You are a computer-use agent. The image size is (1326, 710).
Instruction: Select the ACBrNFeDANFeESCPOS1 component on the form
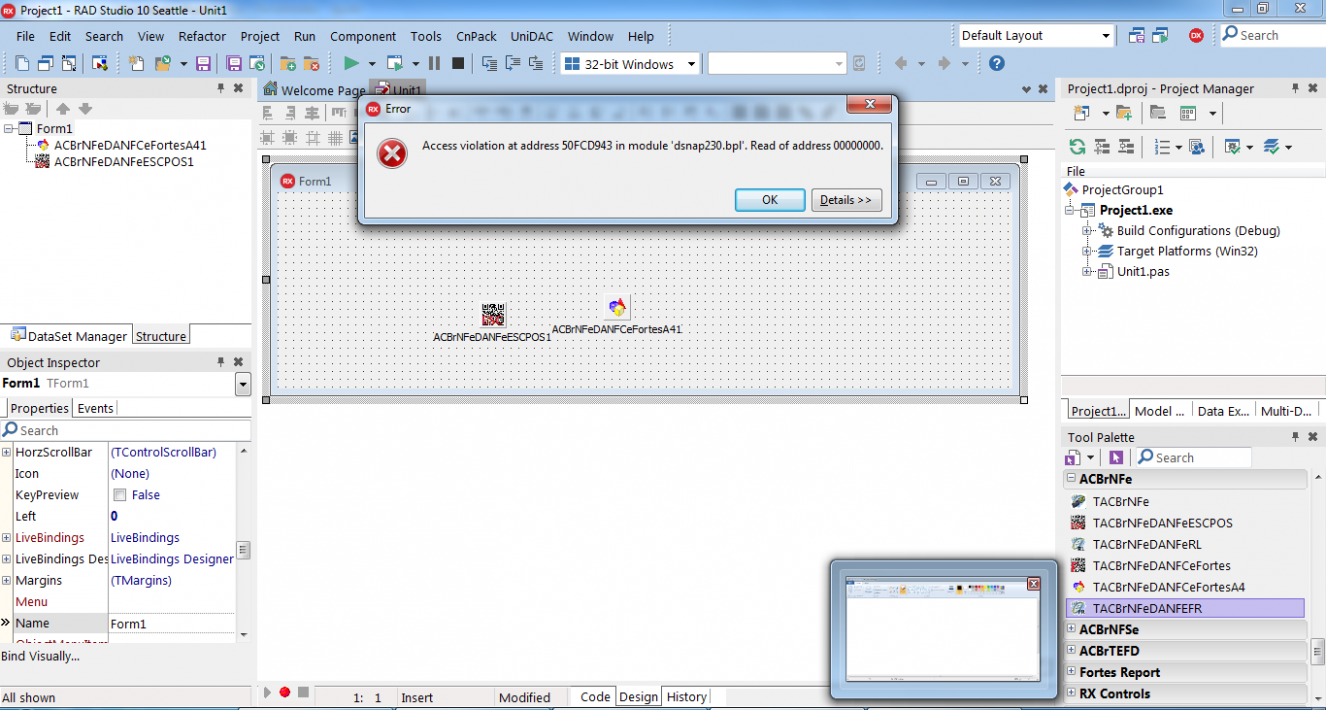click(x=492, y=315)
